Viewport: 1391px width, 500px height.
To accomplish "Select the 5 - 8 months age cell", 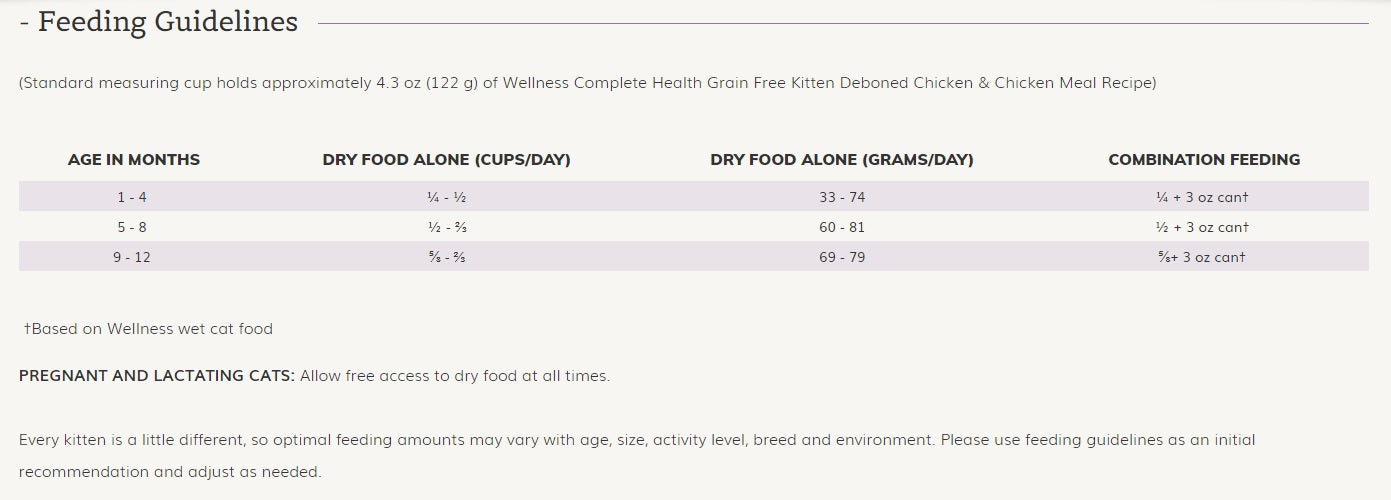I will (x=132, y=227).
